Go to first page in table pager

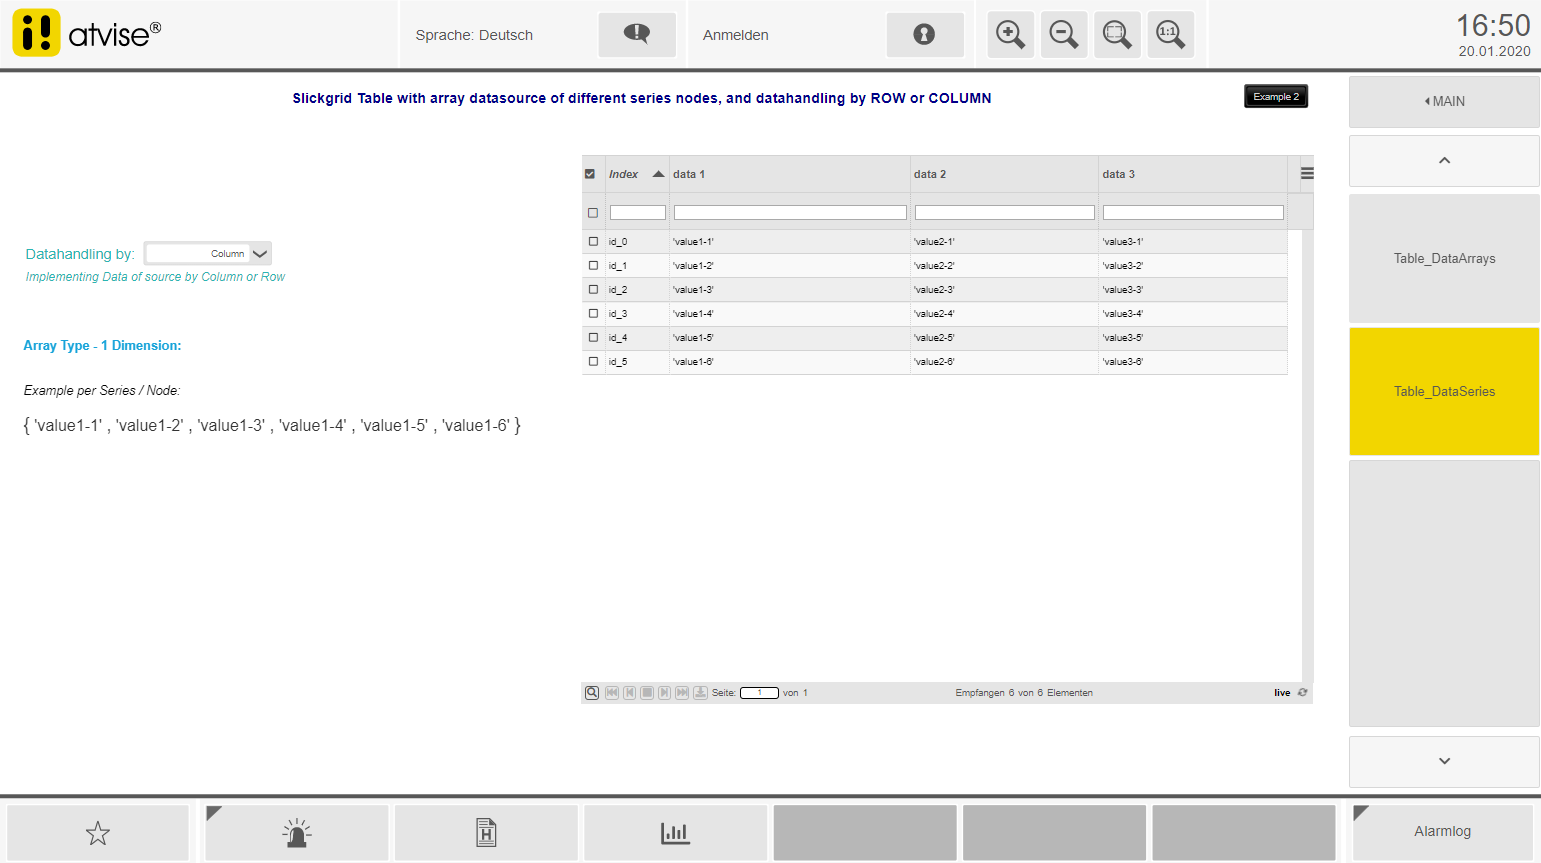pyautogui.click(x=612, y=693)
